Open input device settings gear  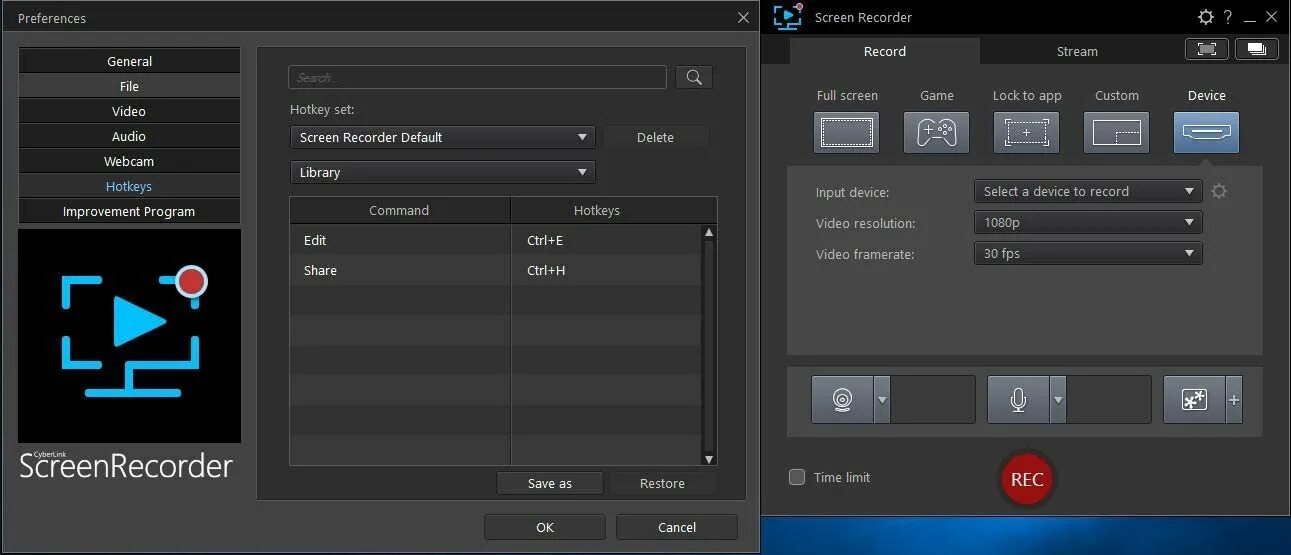1219,191
